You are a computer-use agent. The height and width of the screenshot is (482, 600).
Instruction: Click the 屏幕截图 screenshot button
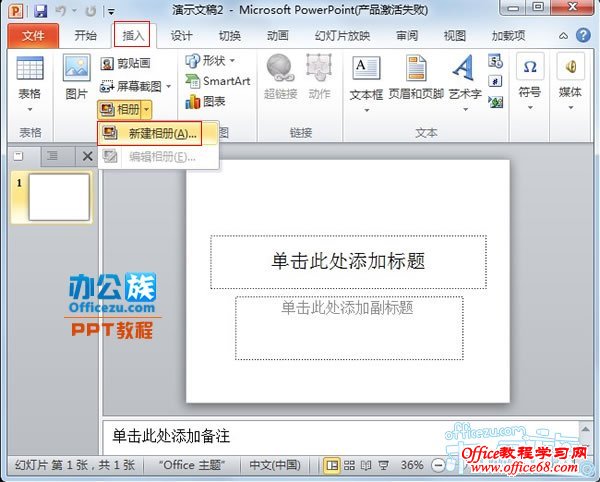pos(131,86)
